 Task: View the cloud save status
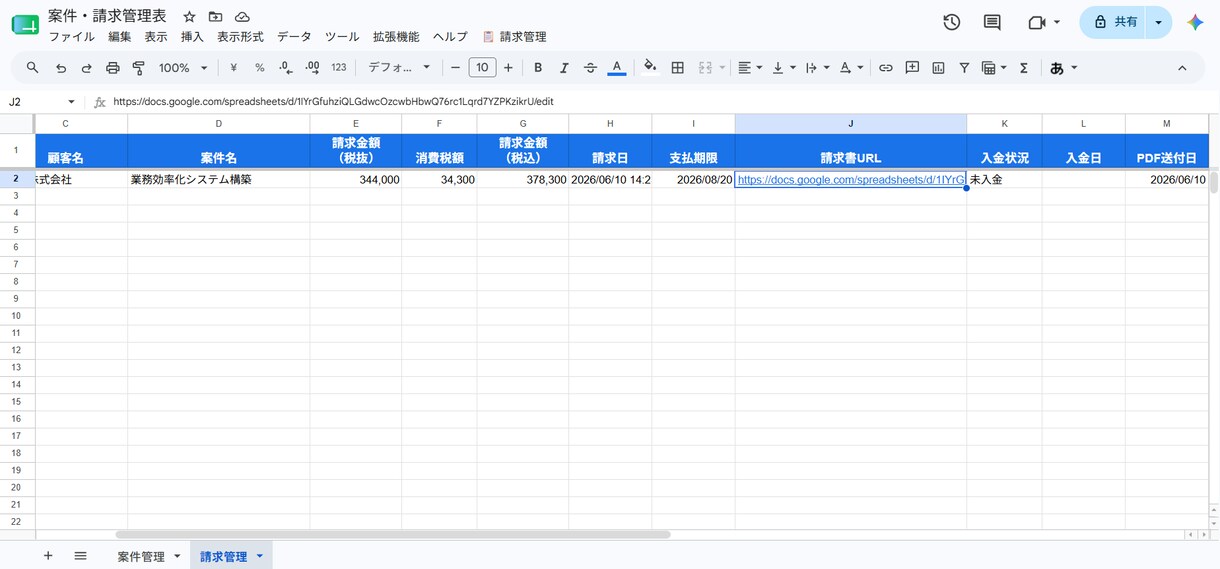242,17
